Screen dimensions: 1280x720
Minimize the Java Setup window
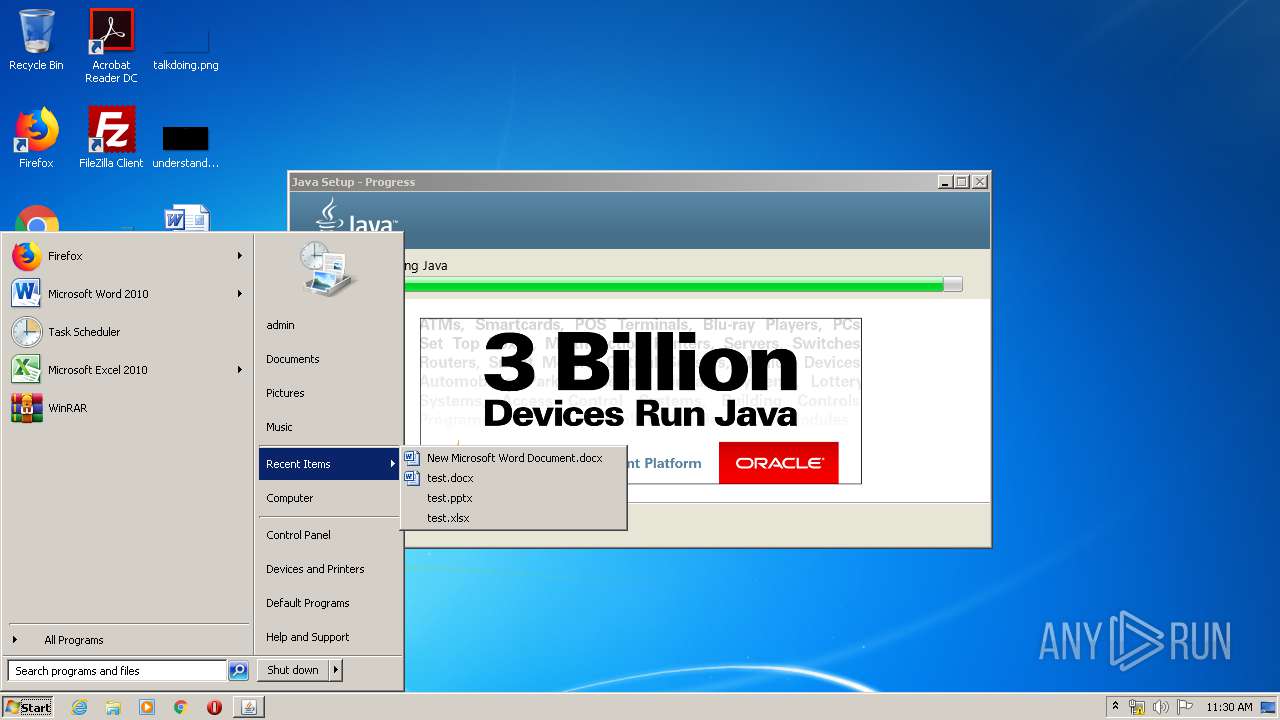click(945, 182)
